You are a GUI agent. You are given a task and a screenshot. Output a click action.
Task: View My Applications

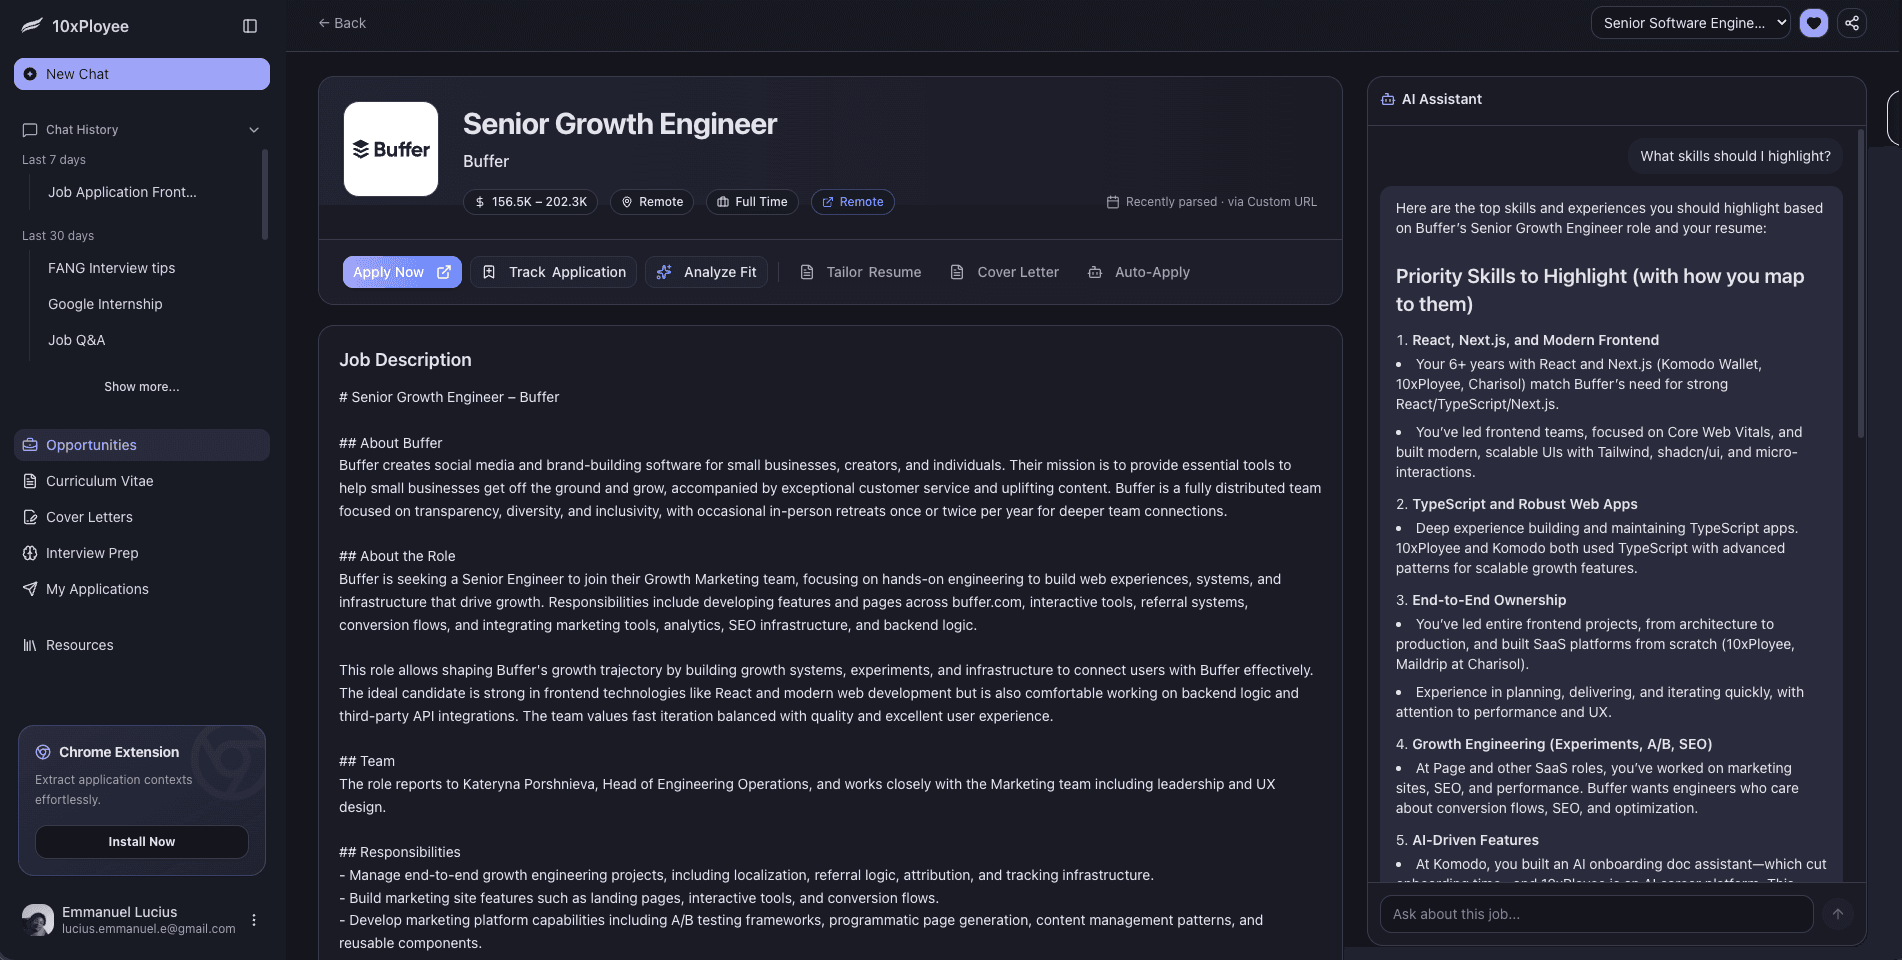point(142,589)
